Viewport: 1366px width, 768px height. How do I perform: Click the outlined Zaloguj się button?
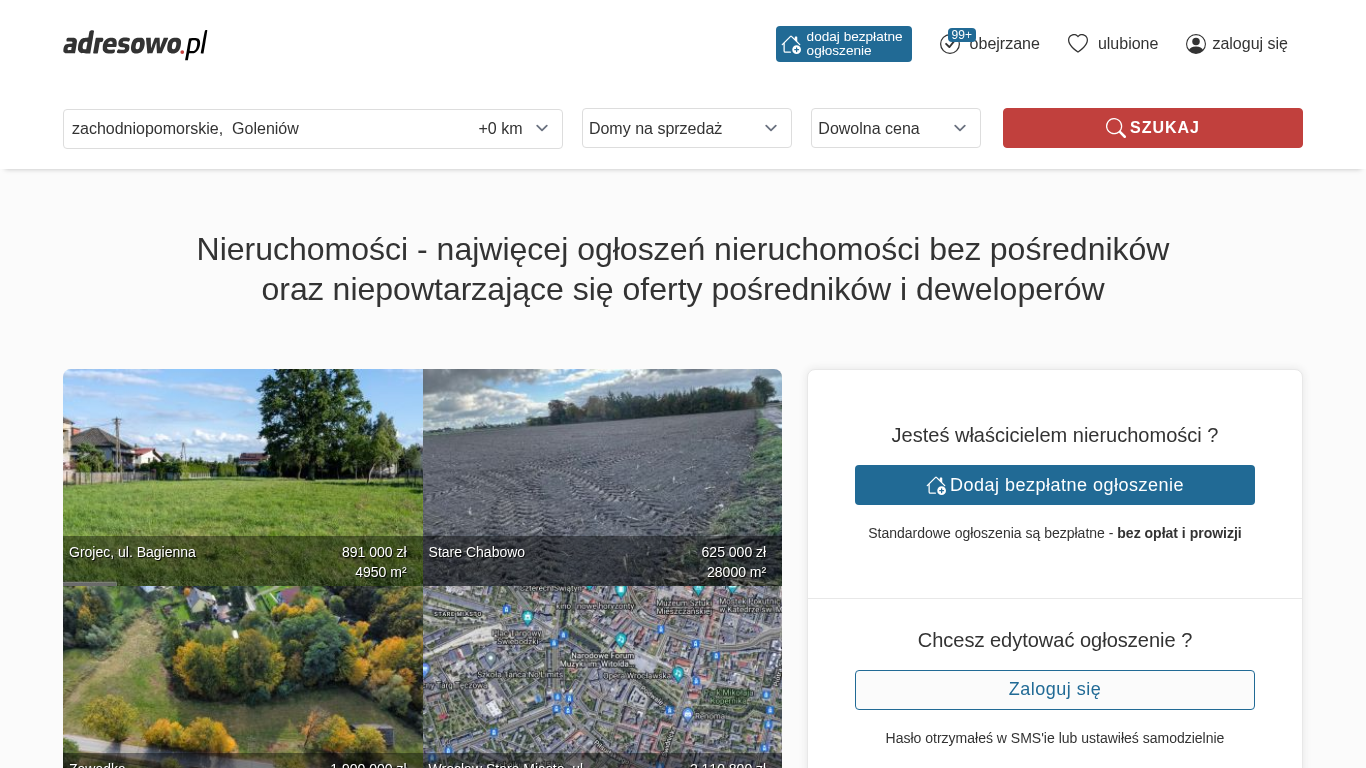[1054, 690]
